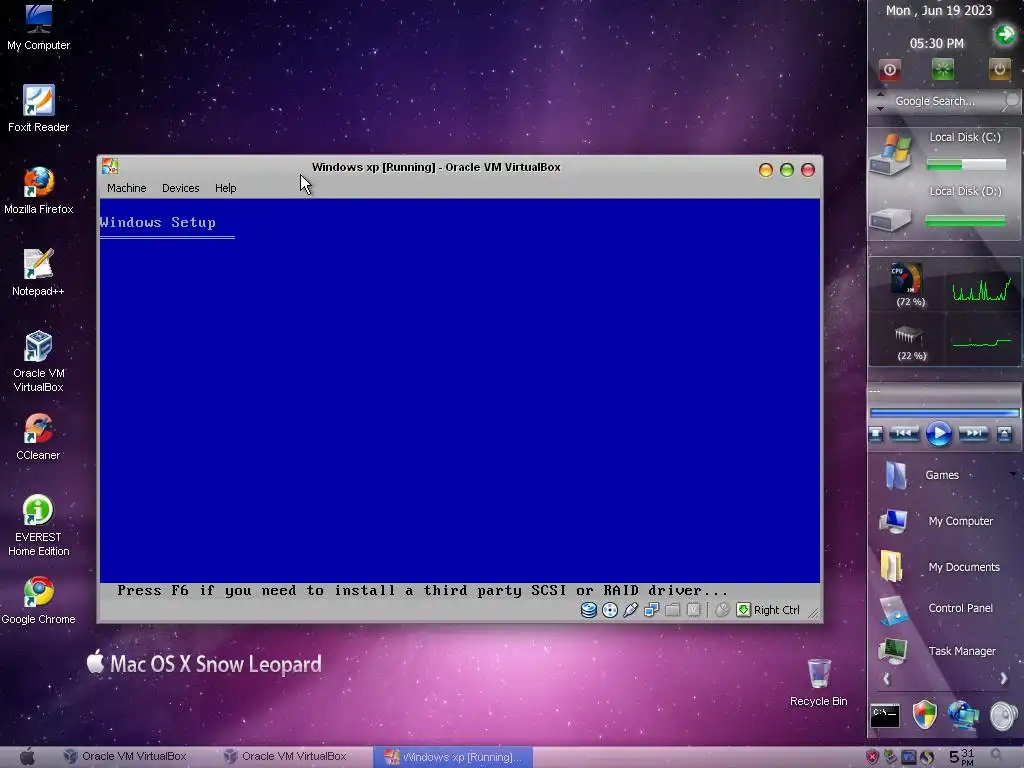Click the blue Play button
Viewport: 1024px width, 768px height.
coord(939,434)
